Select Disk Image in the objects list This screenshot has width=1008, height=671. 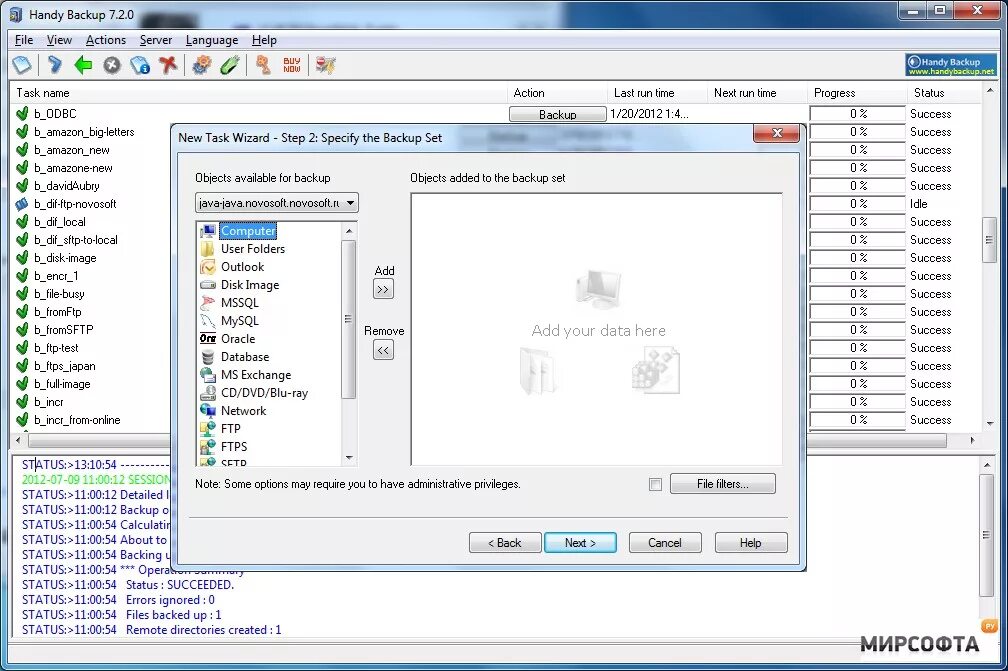pos(249,285)
